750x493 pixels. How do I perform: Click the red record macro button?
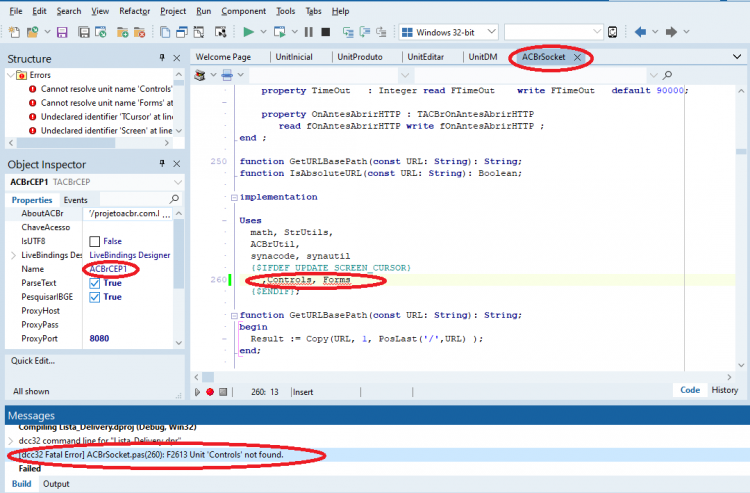point(210,392)
